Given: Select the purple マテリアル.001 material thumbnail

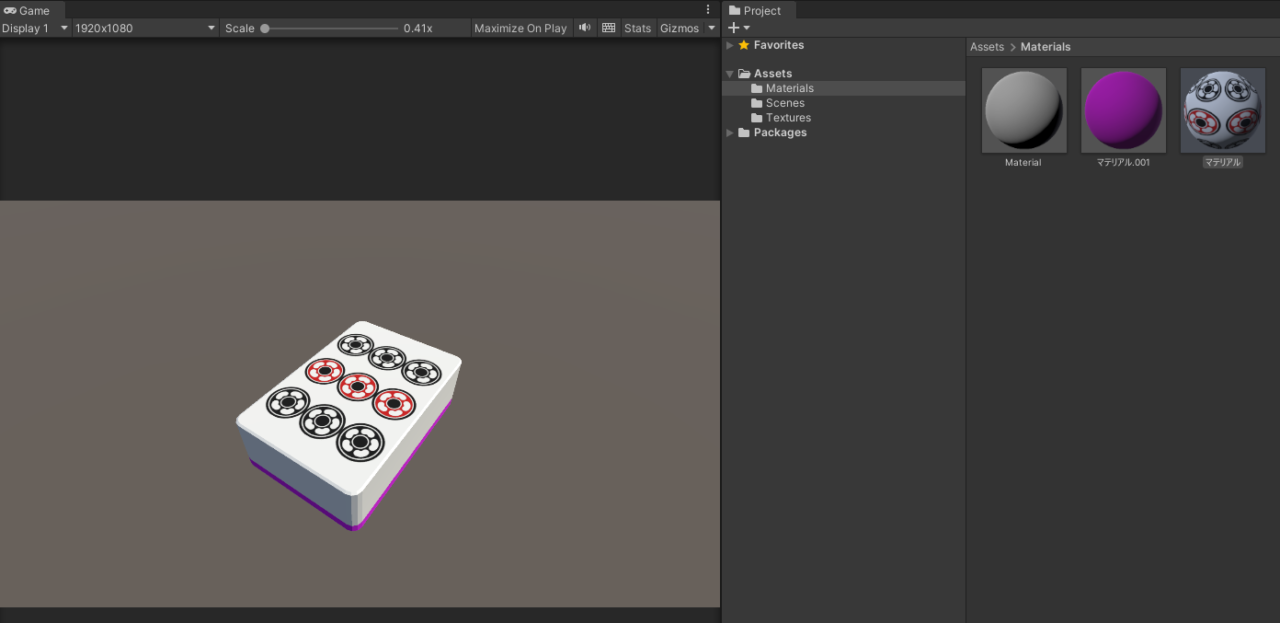Looking at the screenshot, I should (1123, 110).
